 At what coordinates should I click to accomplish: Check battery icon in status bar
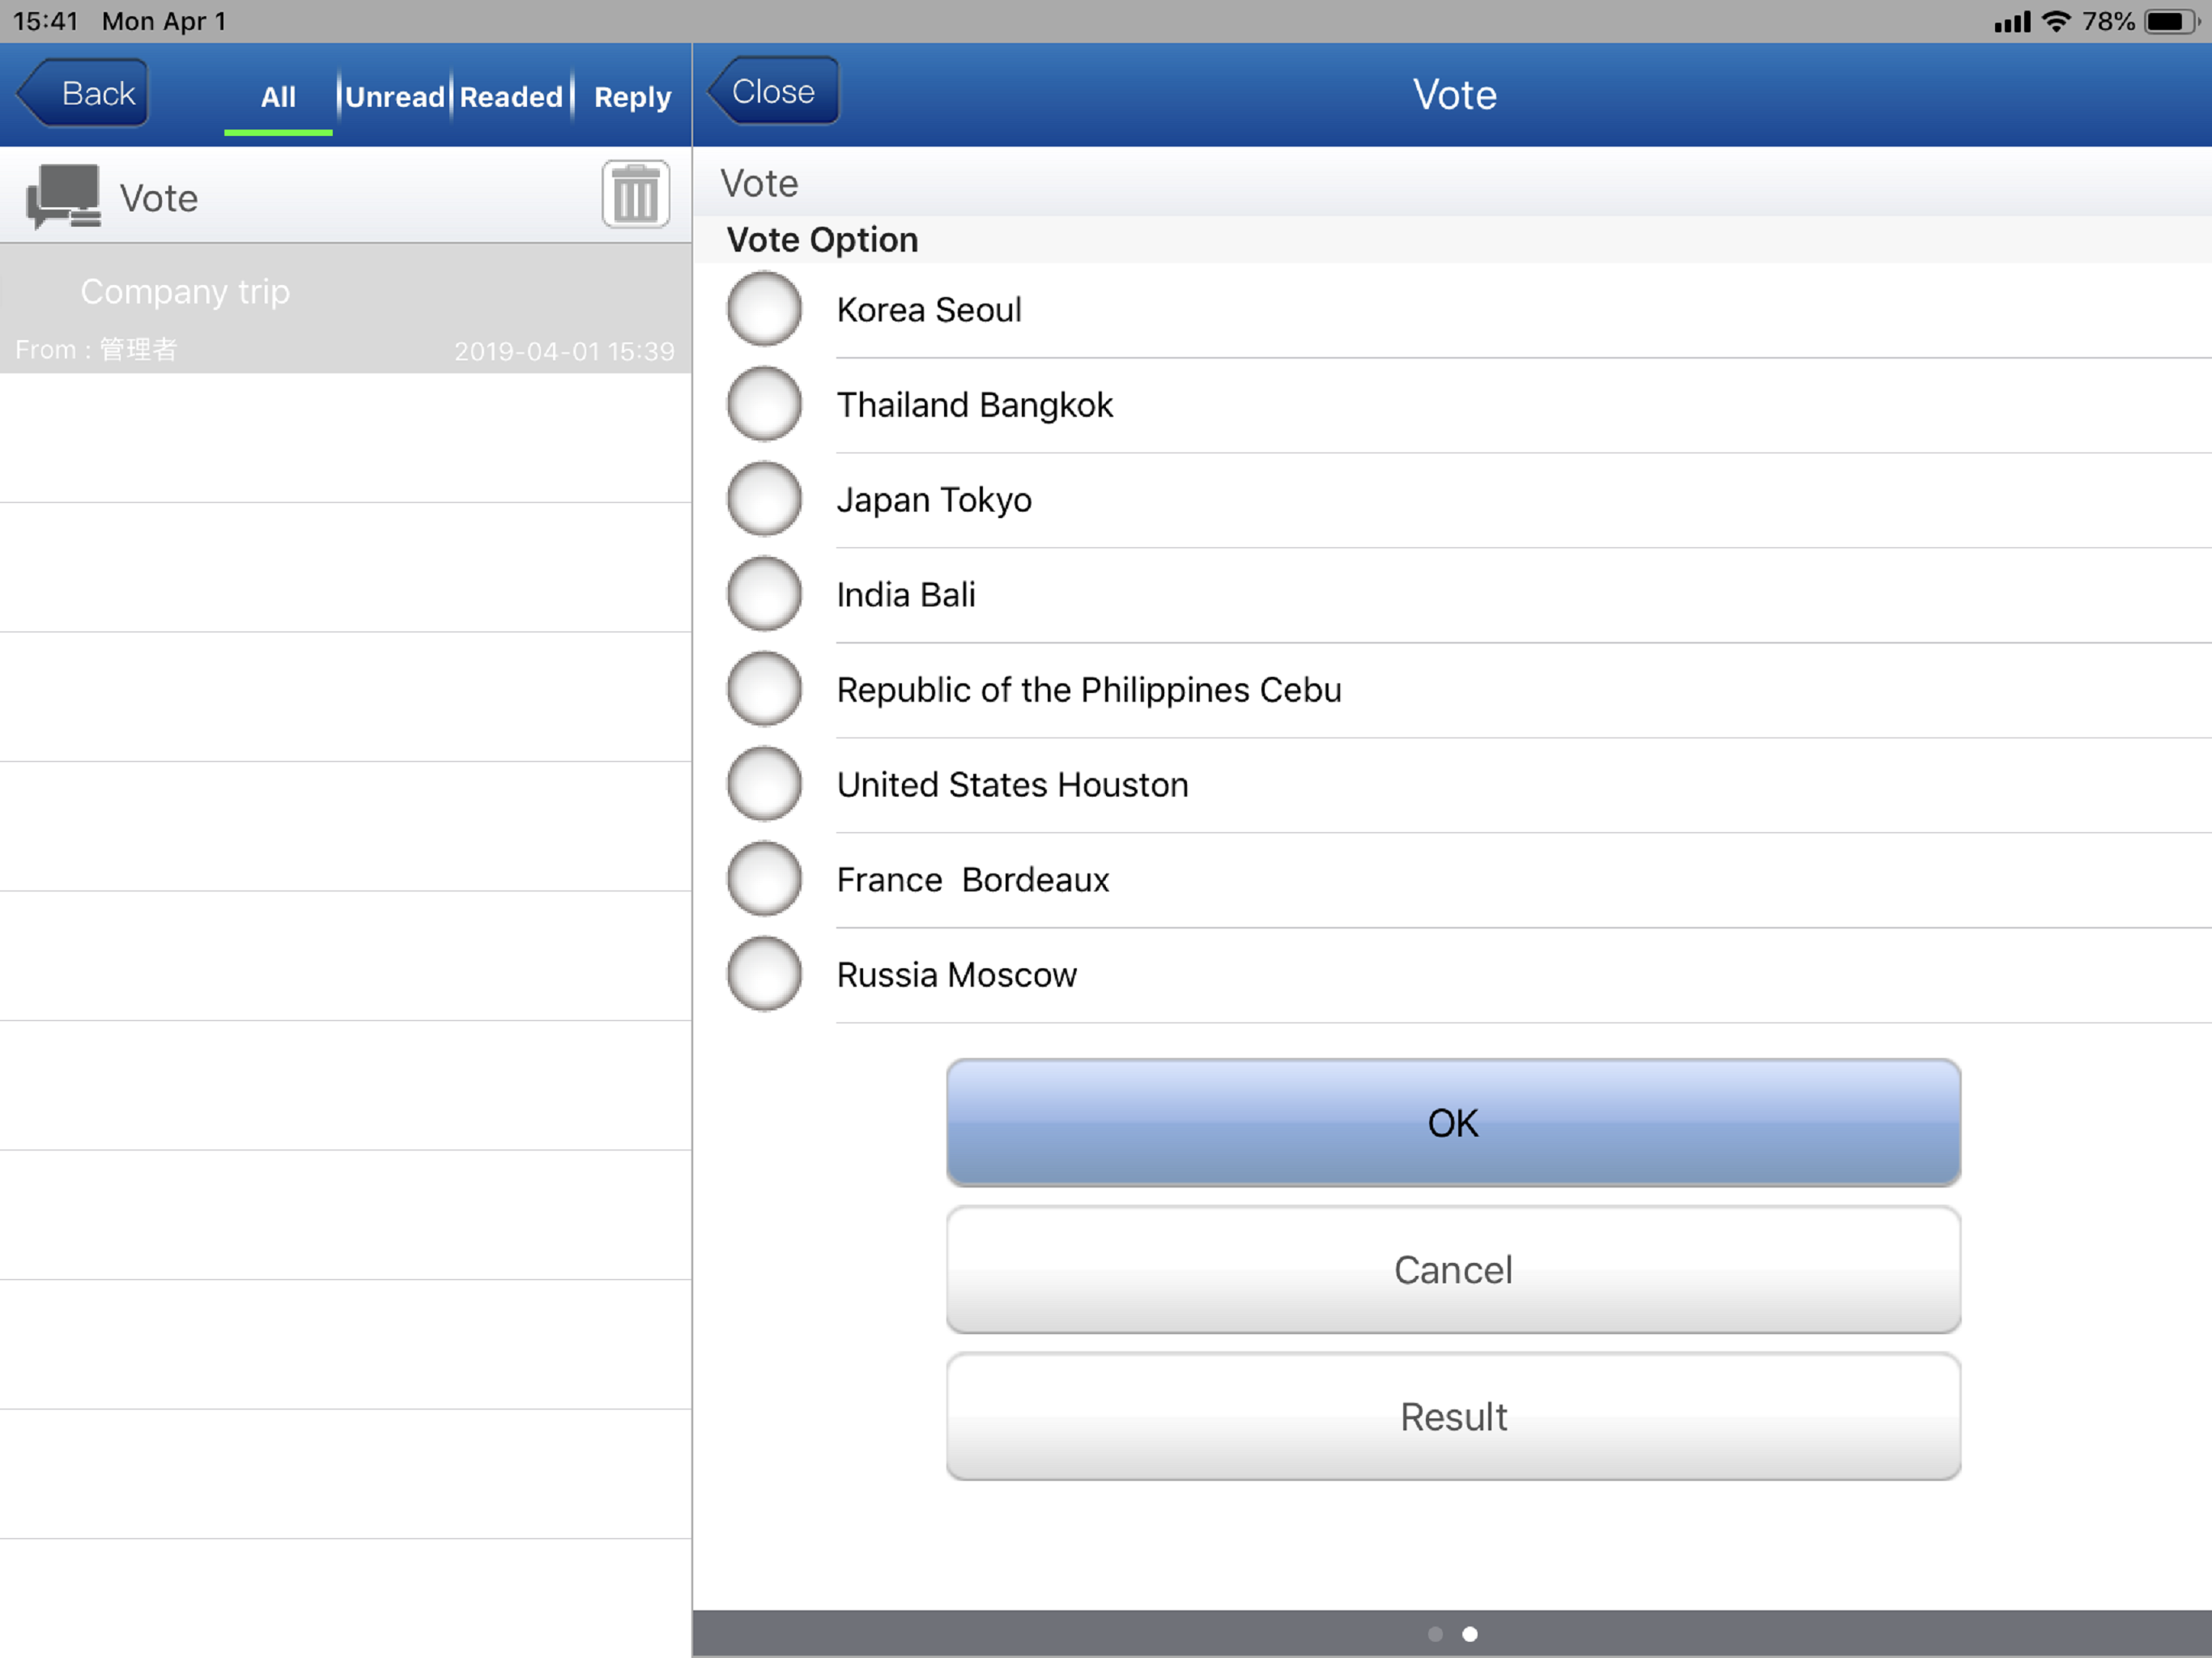pyautogui.click(x=2172, y=21)
